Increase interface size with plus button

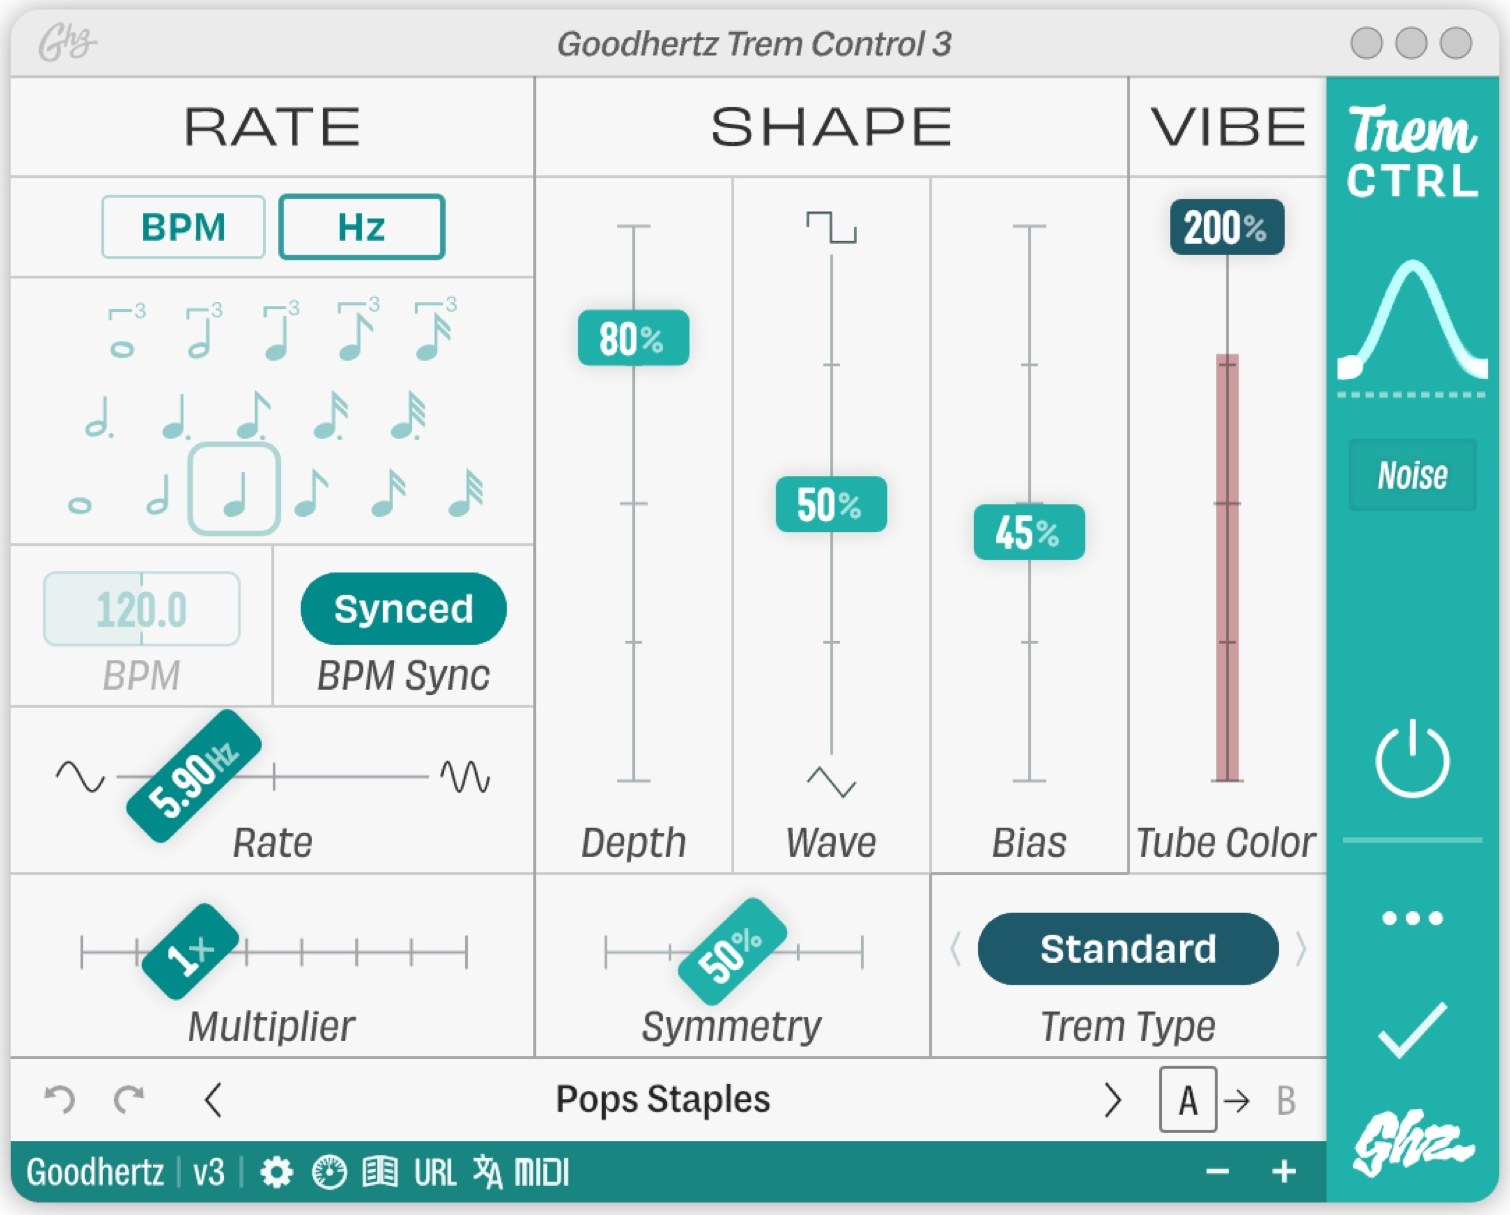coord(1284,1171)
